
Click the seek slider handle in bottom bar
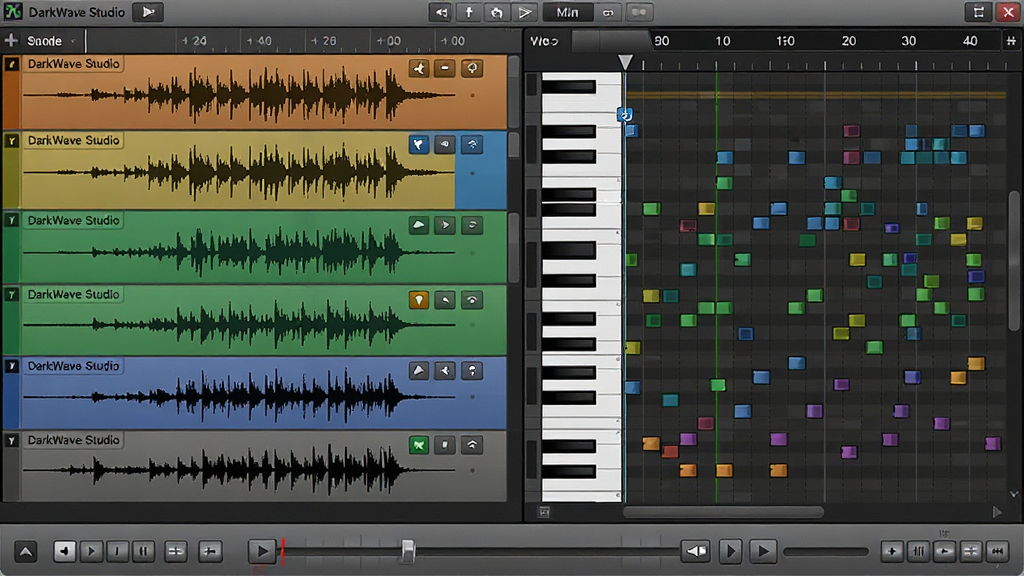pyautogui.click(x=408, y=552)
